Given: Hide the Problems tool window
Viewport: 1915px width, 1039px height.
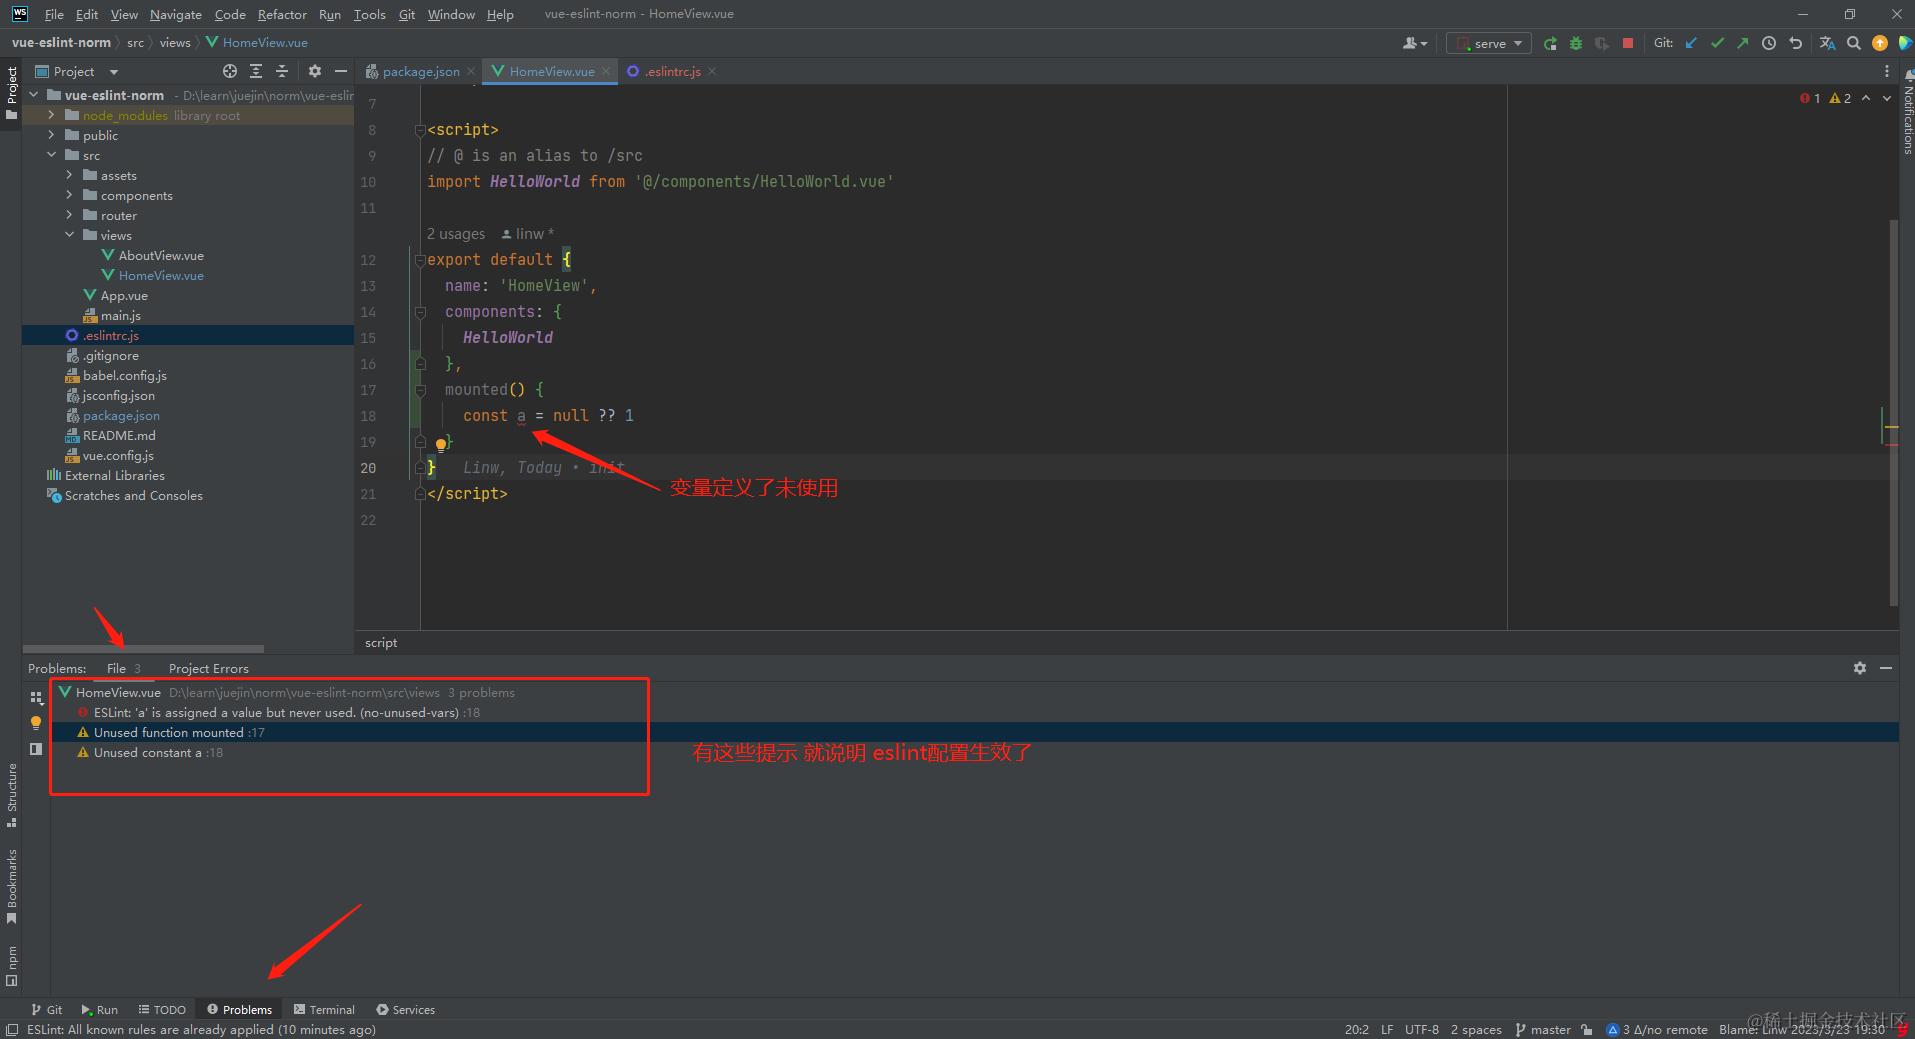Looking at the screenshot, I should (1886, 668).
